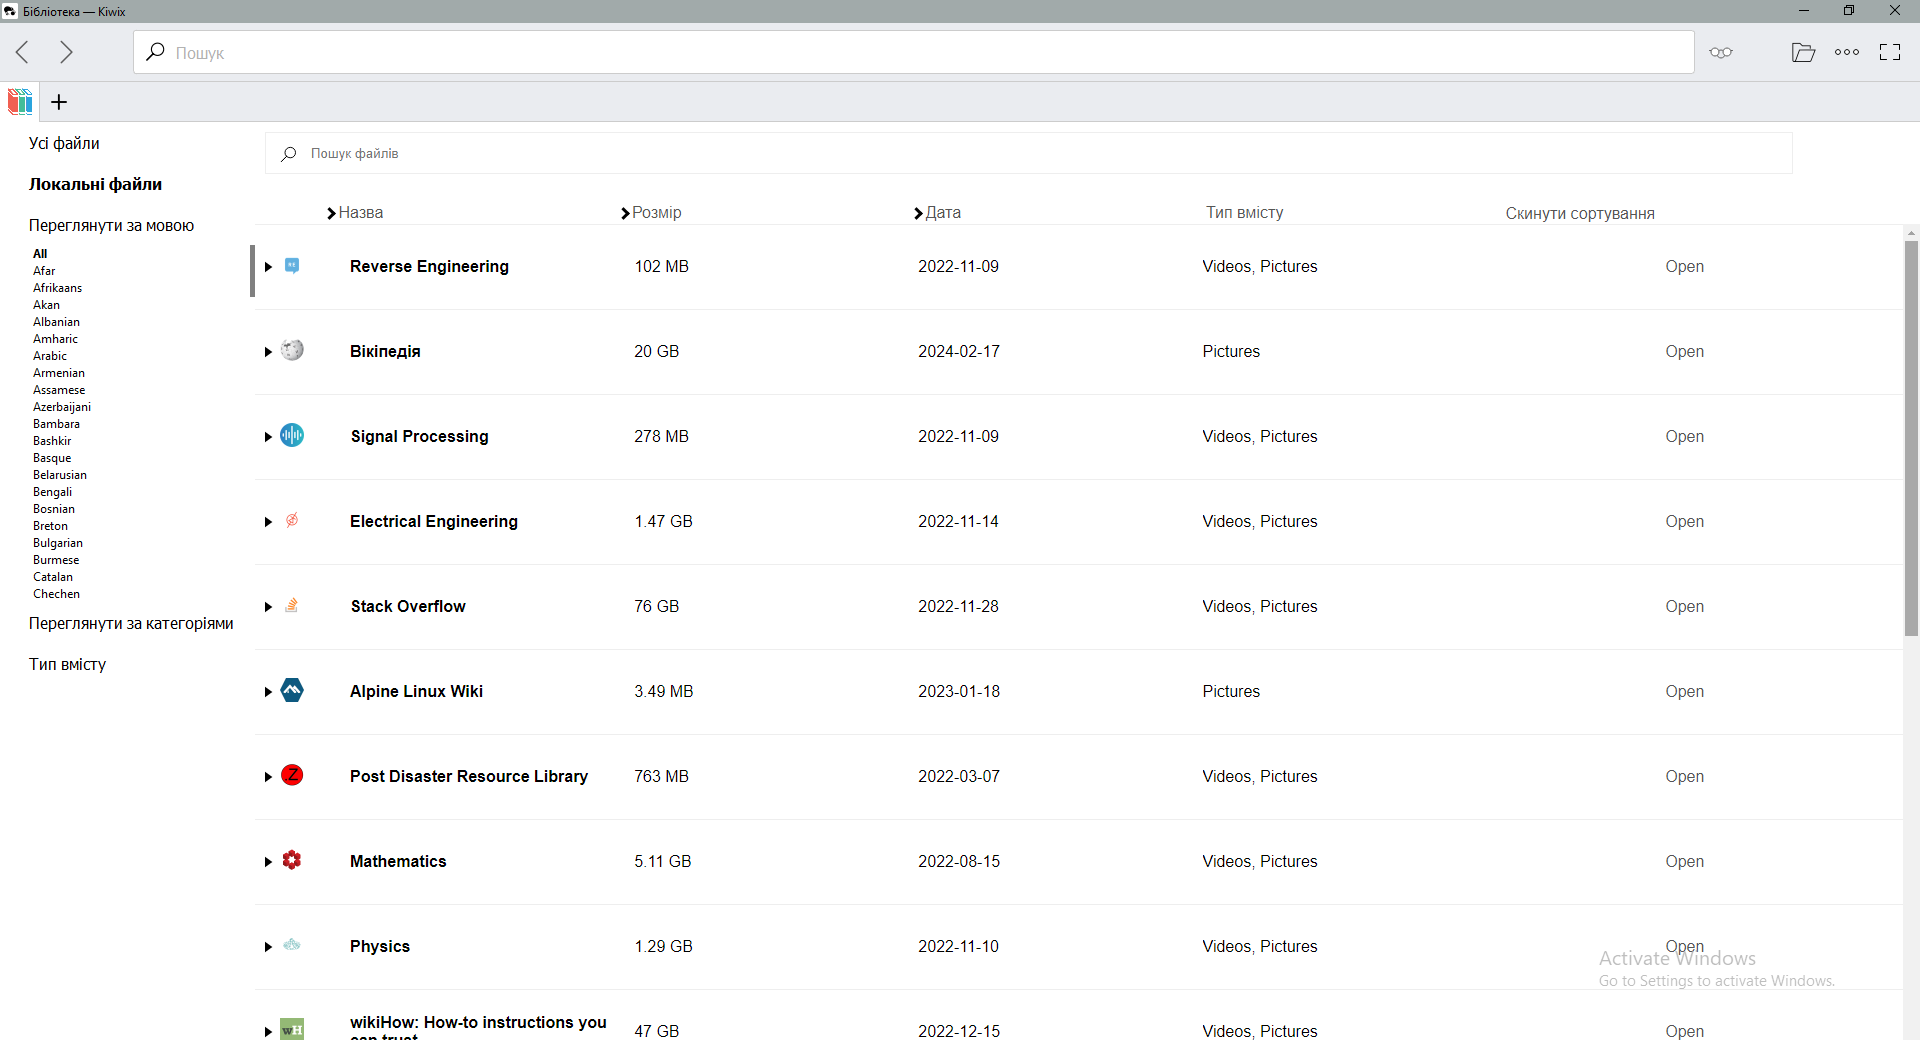The height and width of the screenshot is (1040, 1920).
Task: Click the wikiHow logo icon
Action: tap(292, 1029)
